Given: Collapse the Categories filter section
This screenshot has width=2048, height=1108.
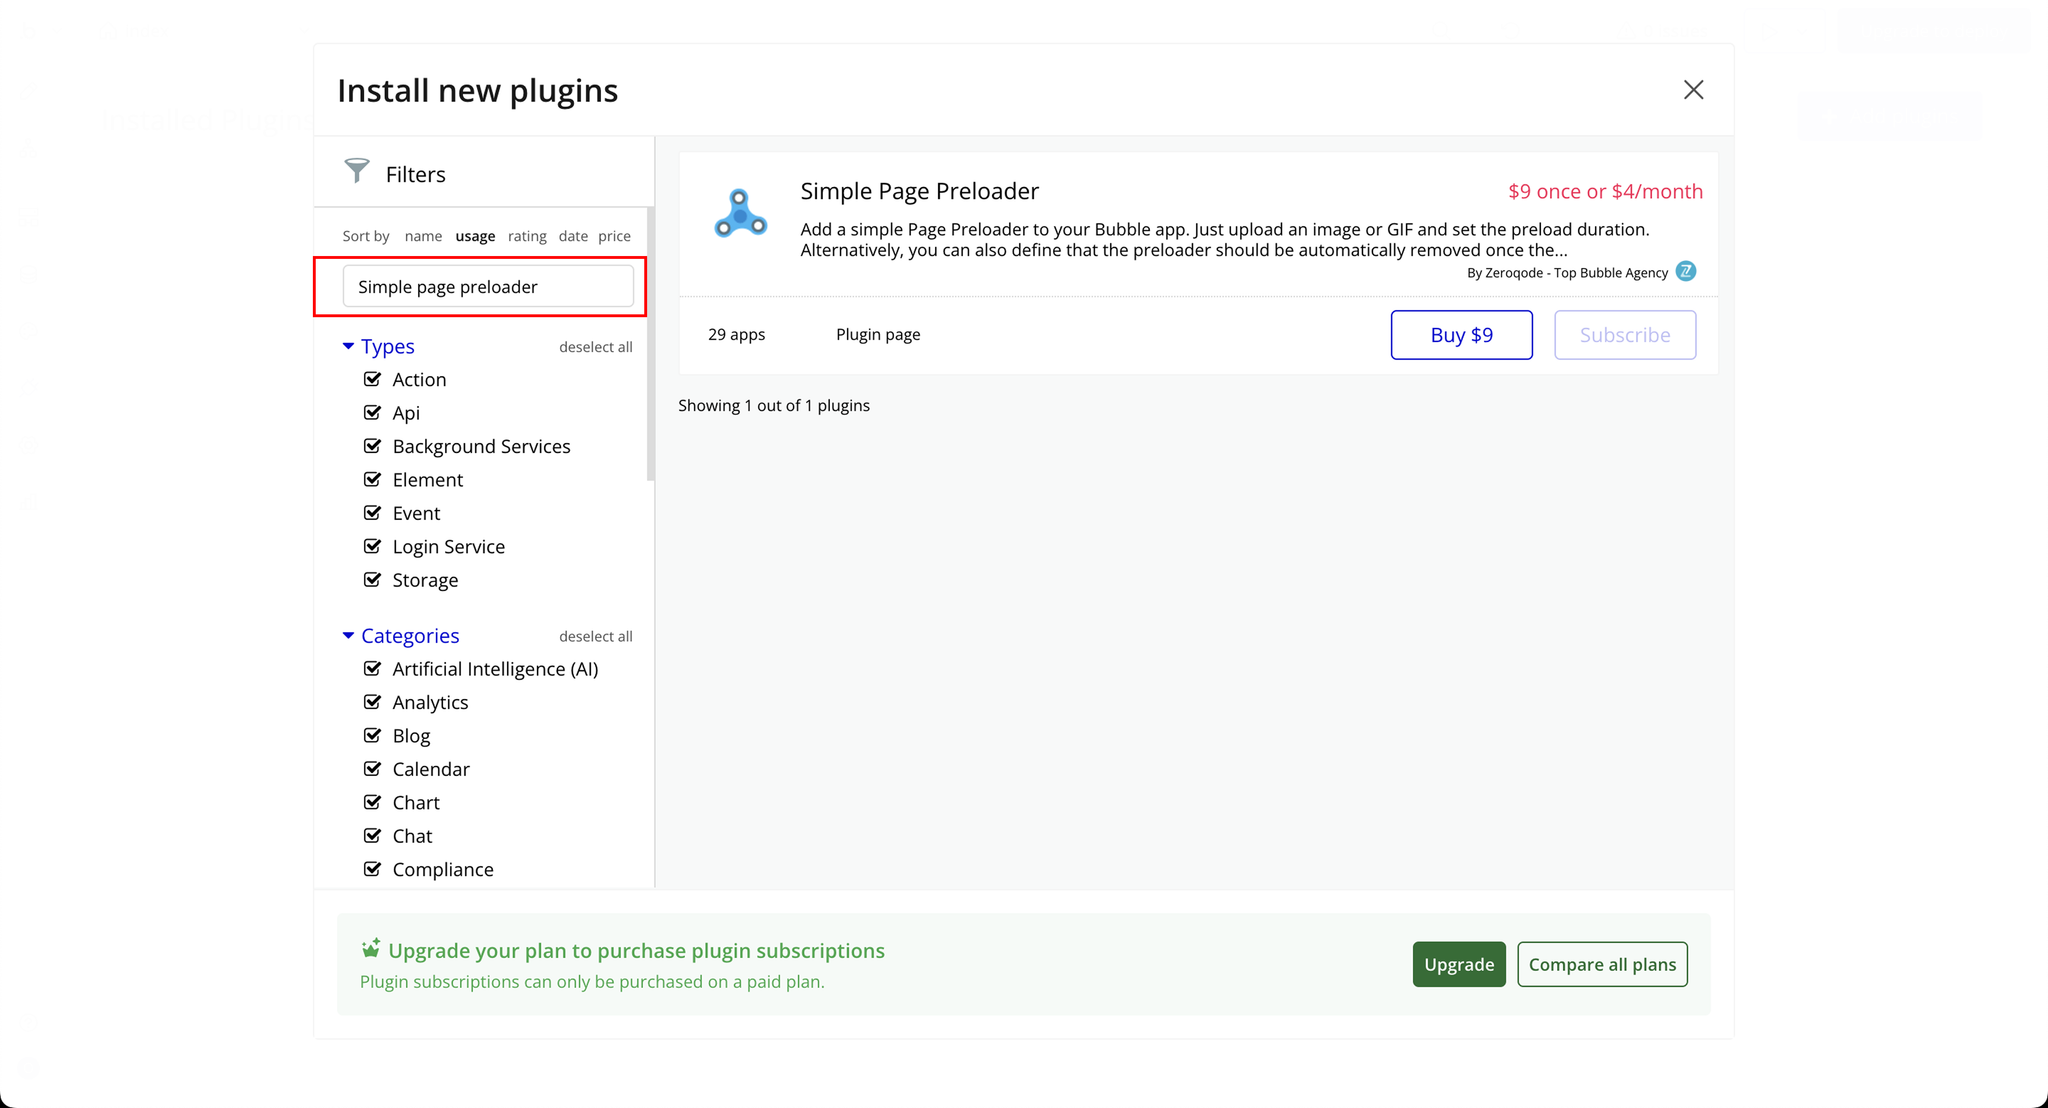Looking at the screenshot, I should 348,636.
